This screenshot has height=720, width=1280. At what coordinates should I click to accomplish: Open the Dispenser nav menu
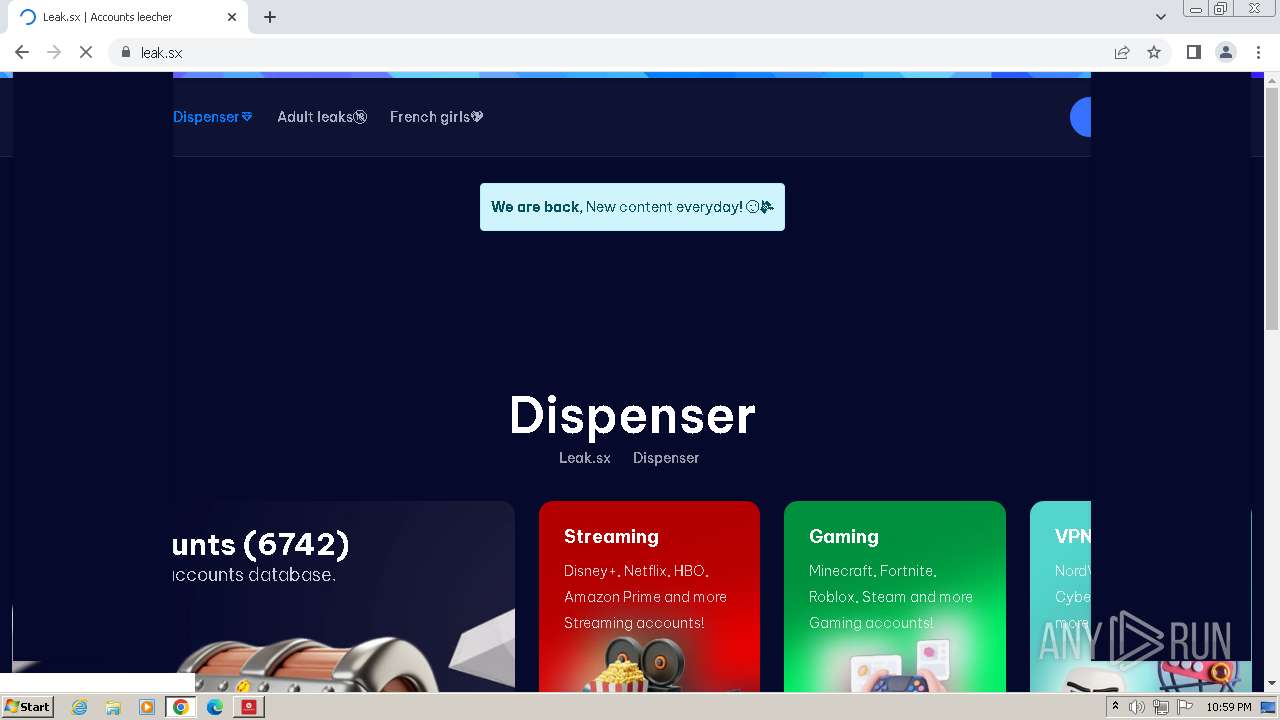212,117
